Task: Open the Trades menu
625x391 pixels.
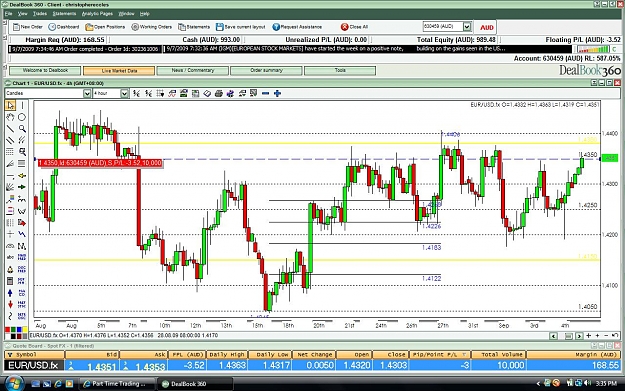Action: [x=40, y=14]
